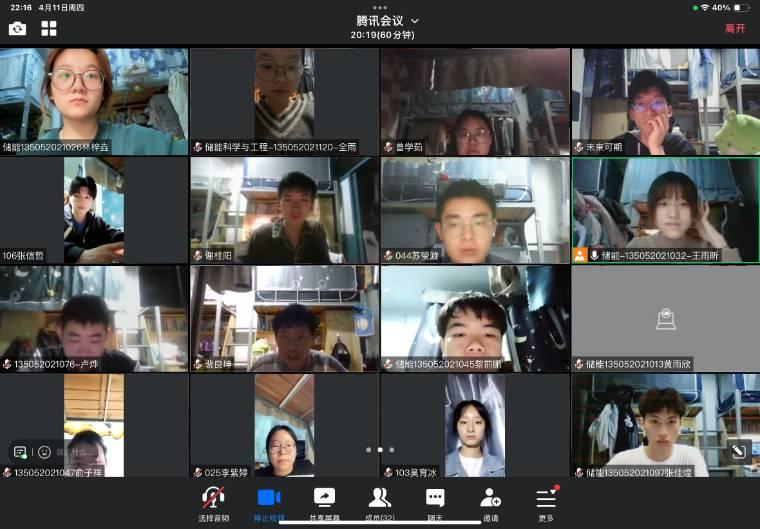This screenshot has height=529, width=760.
Task: Select 林梓鑫's video tile at top left
Action: click(94, 100)
